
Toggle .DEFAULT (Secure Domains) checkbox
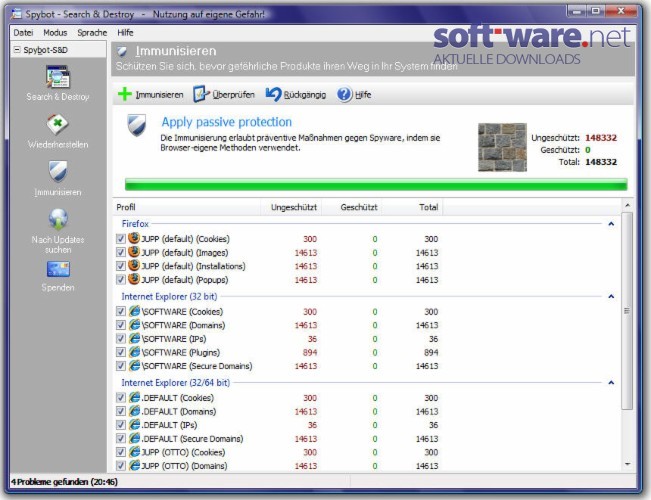coord(120,439)
